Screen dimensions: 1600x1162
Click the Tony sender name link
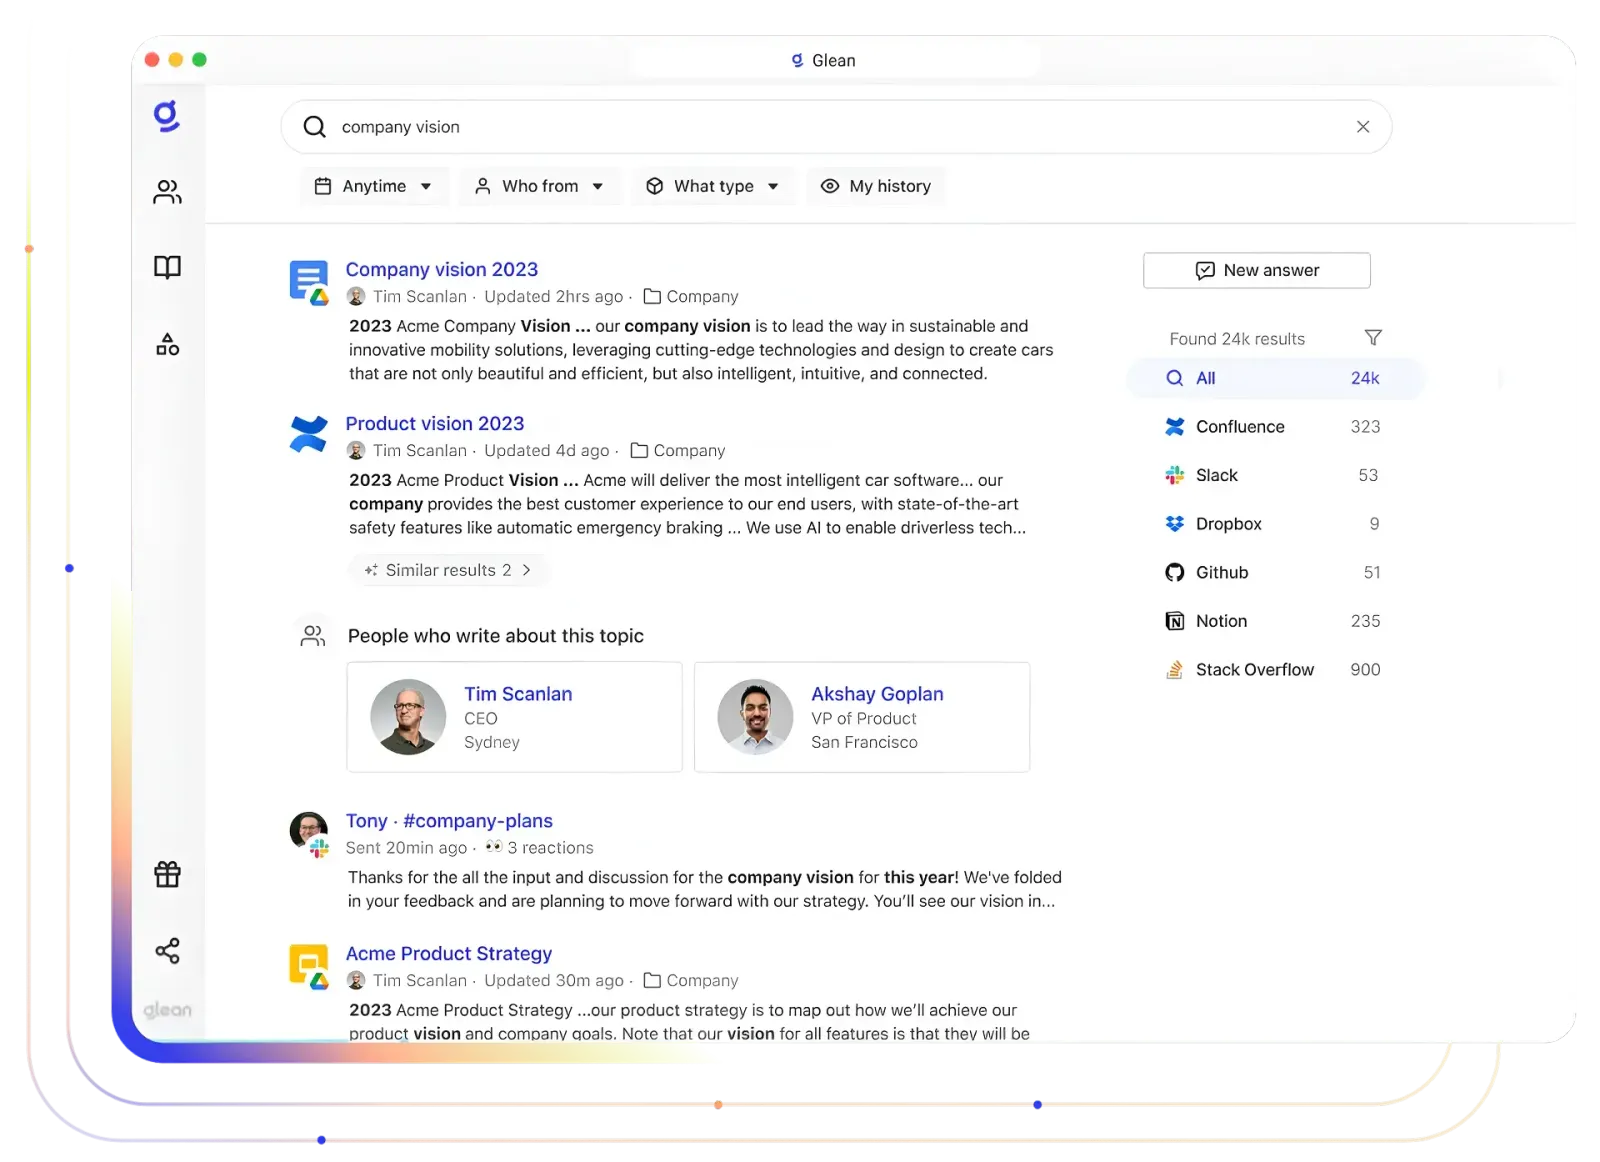click(366, 821)
